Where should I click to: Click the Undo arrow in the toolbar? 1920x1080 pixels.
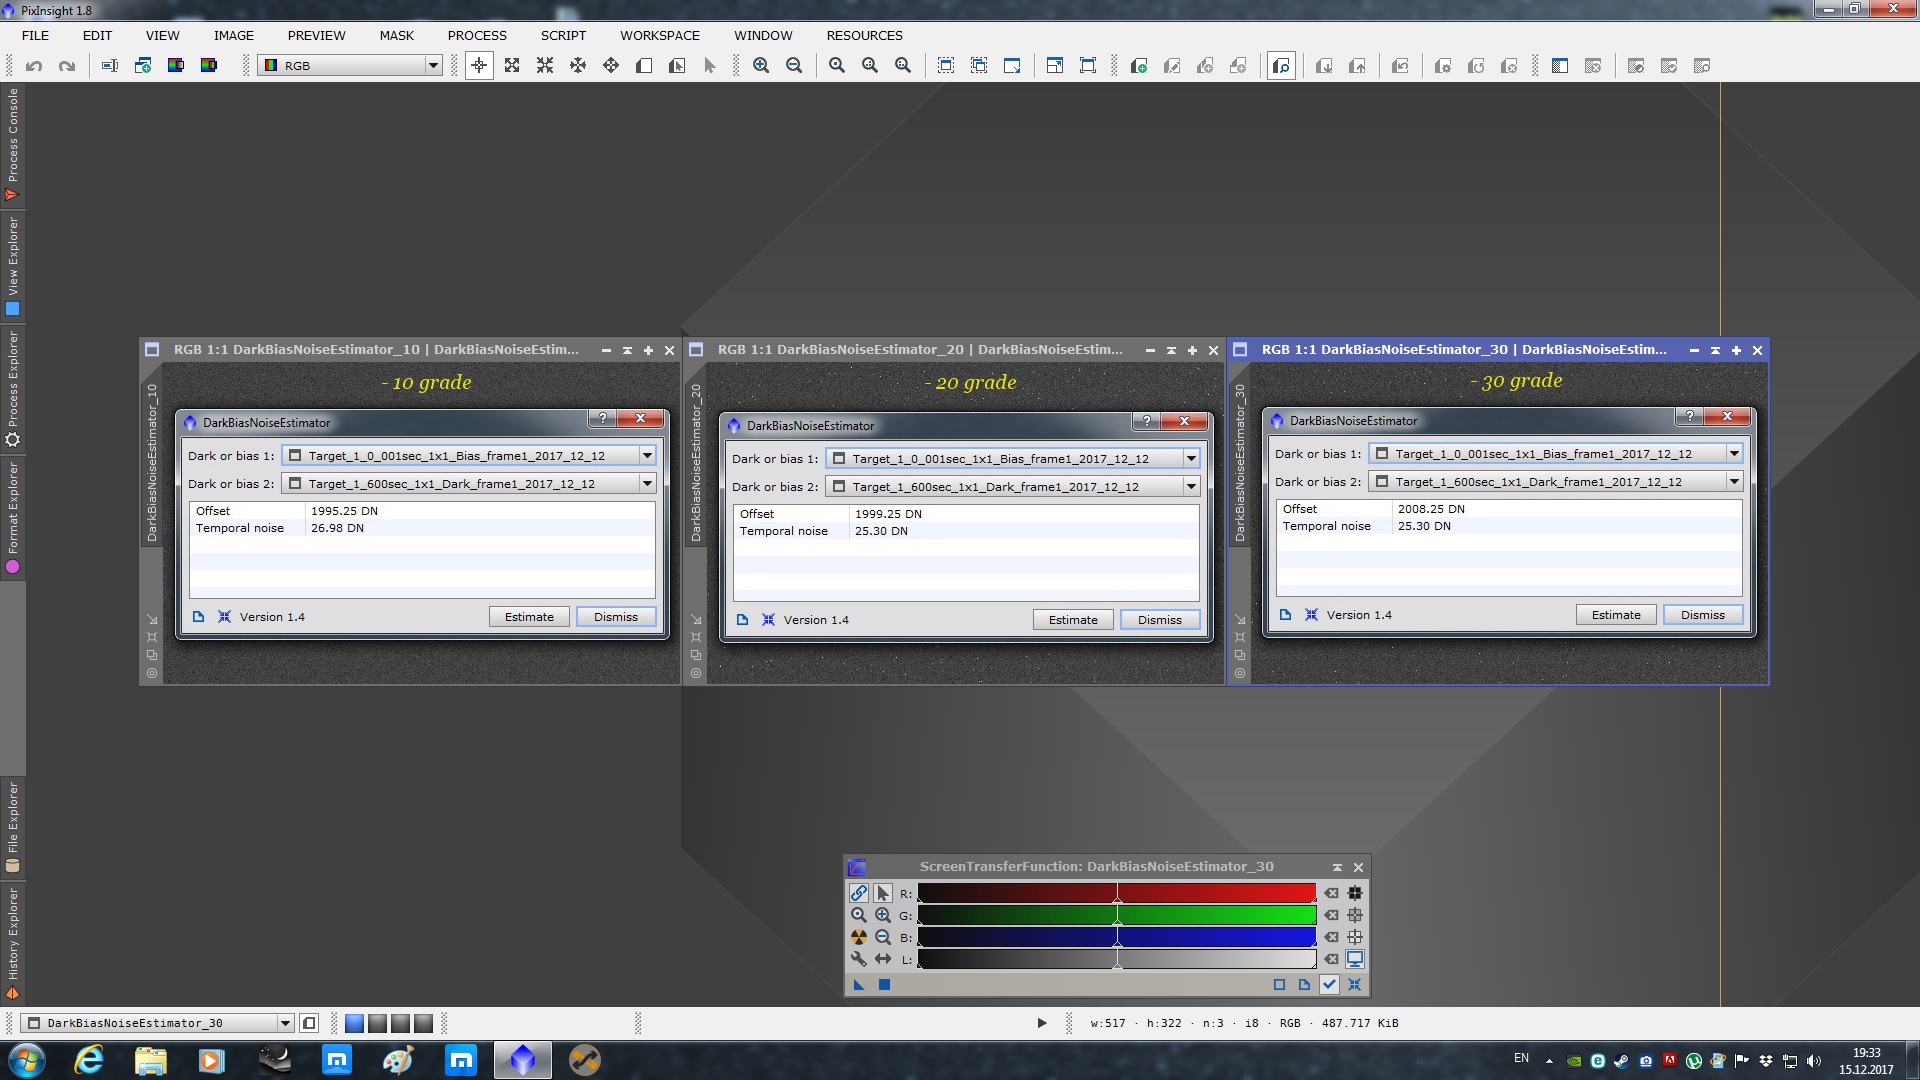click(x=34, y=66)
